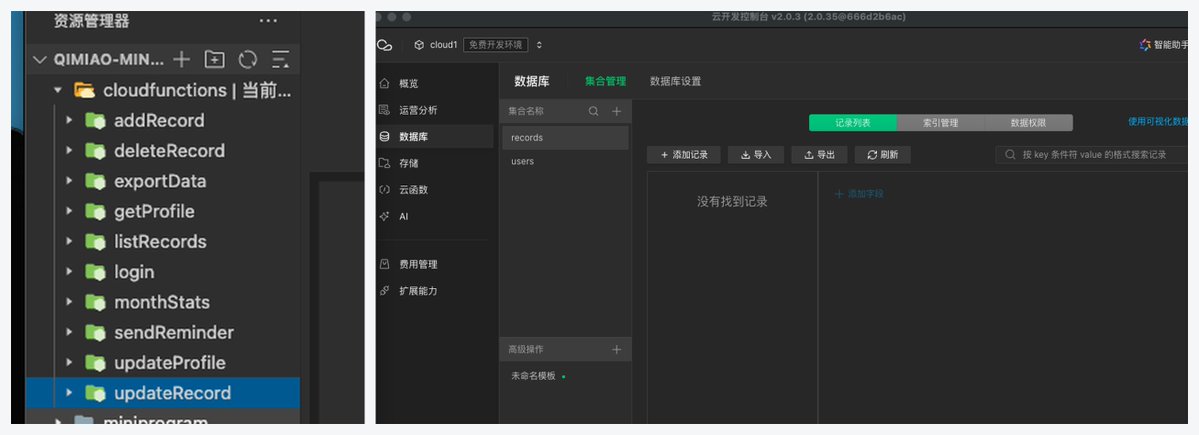1199x435 pixels.
Task: Collapse all folders in the explorer
Action: coord(281,60)
